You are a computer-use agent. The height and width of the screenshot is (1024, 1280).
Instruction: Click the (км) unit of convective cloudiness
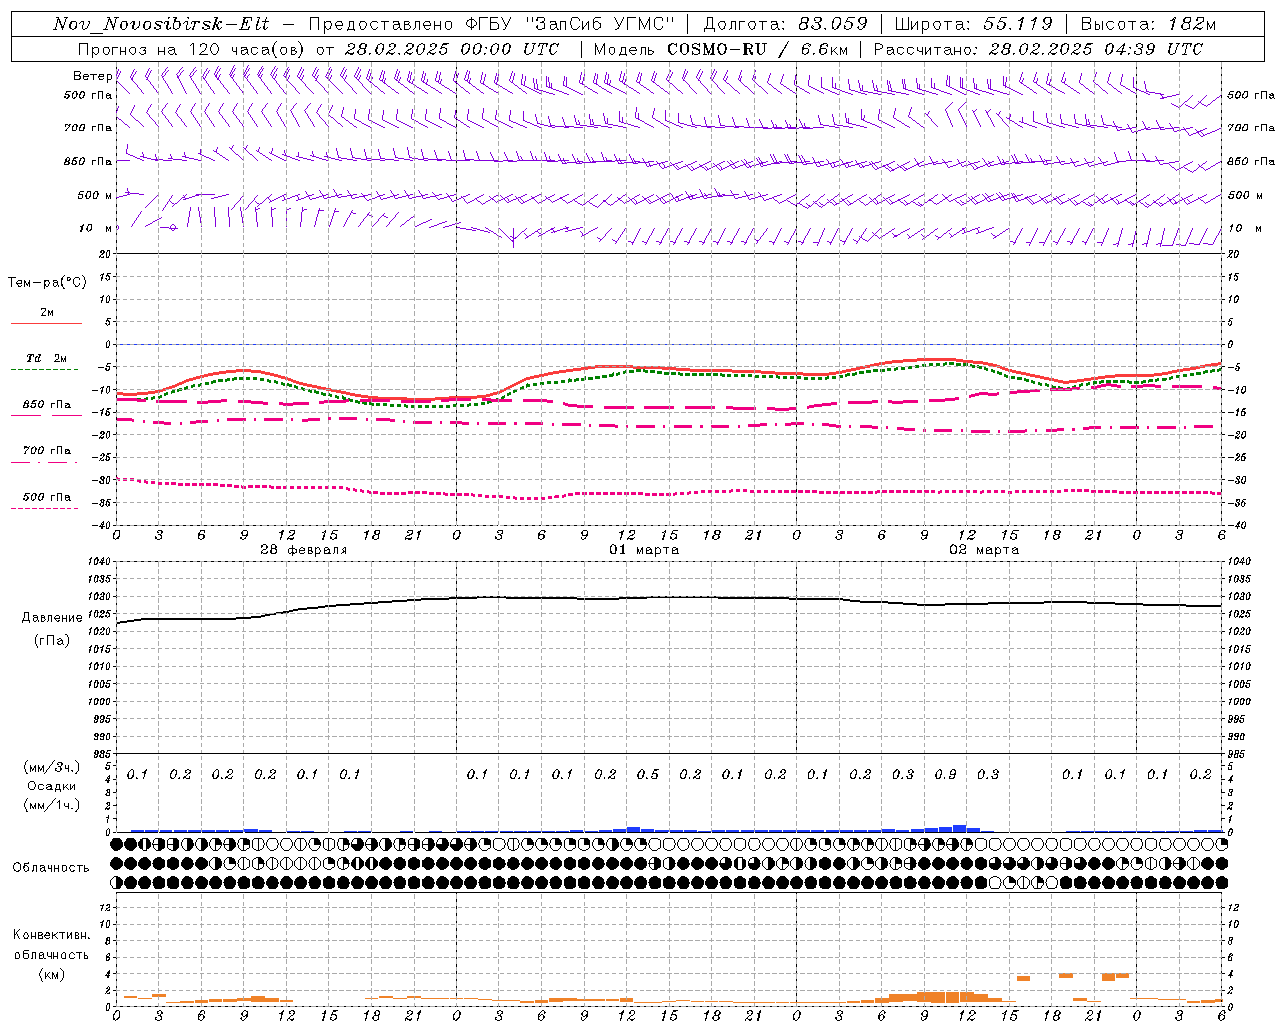tap(52, 974)
